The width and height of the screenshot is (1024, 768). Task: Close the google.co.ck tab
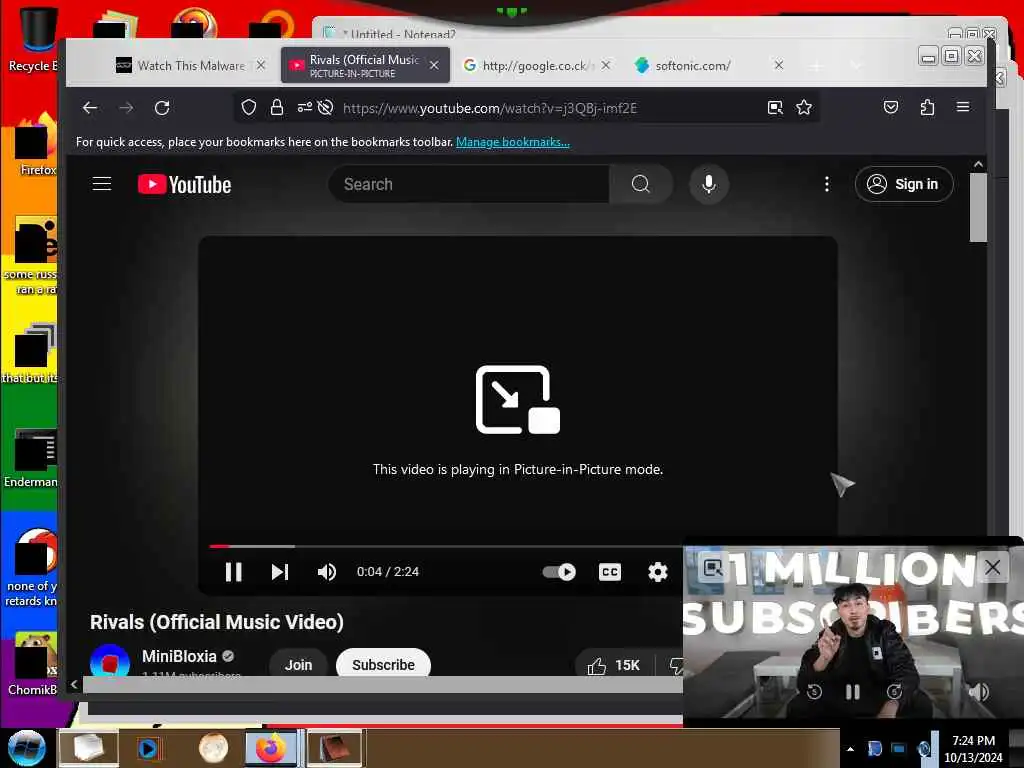[605, 65]
